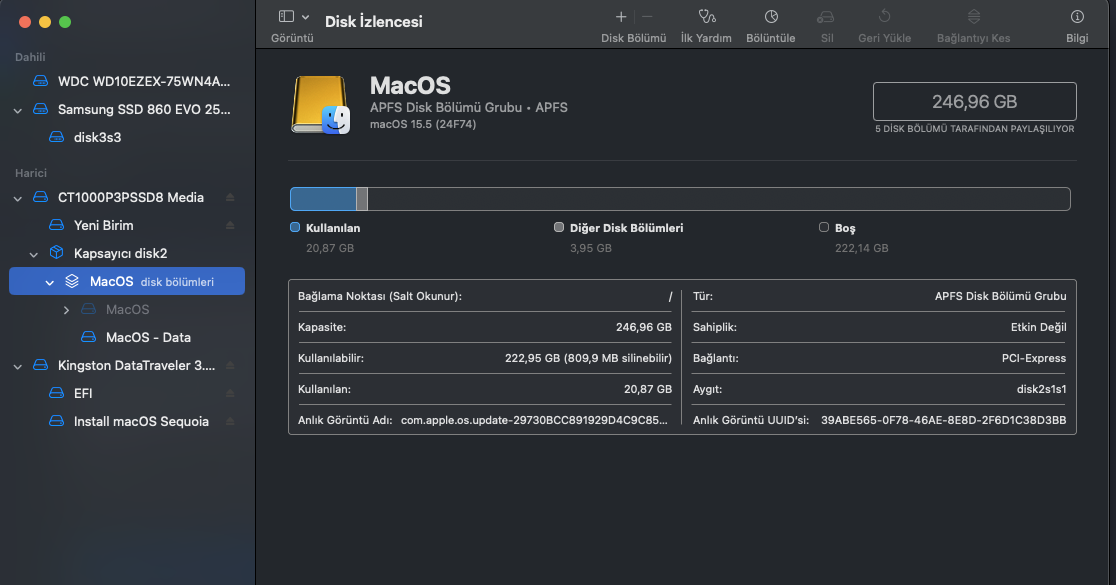Select the EFI partition in sidebar
Viewport: 1116px width, 585px height.
coord(83,393)
